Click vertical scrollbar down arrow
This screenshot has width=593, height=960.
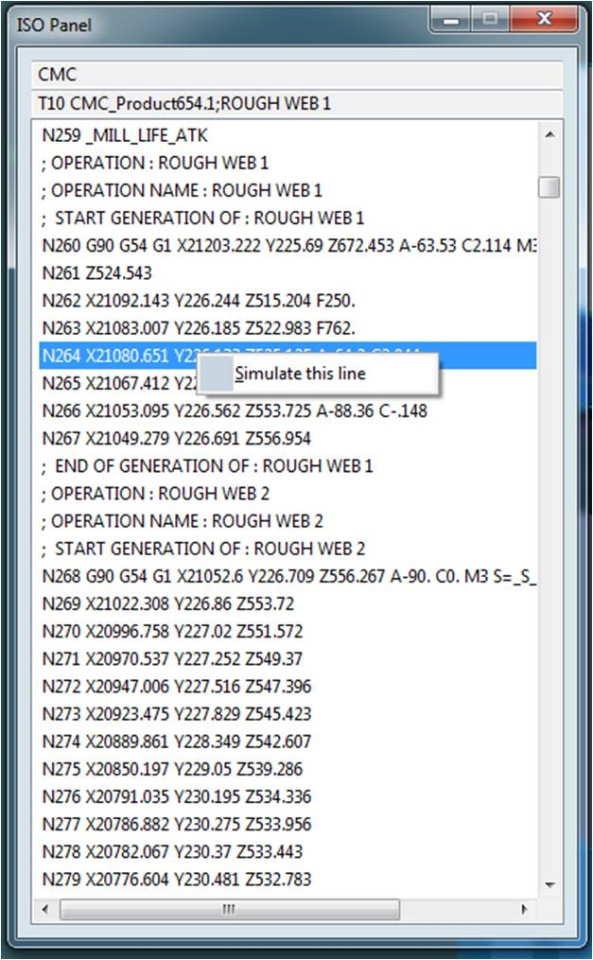tap(550, 885)
